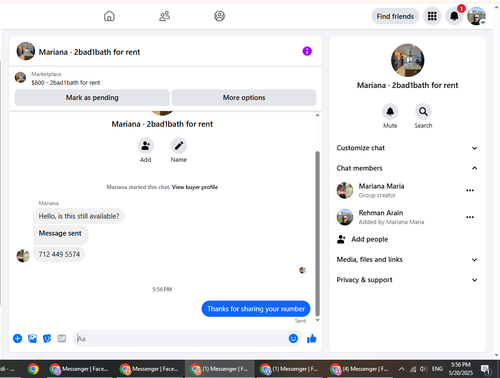Open account profile picture menu

pos(476,16)
